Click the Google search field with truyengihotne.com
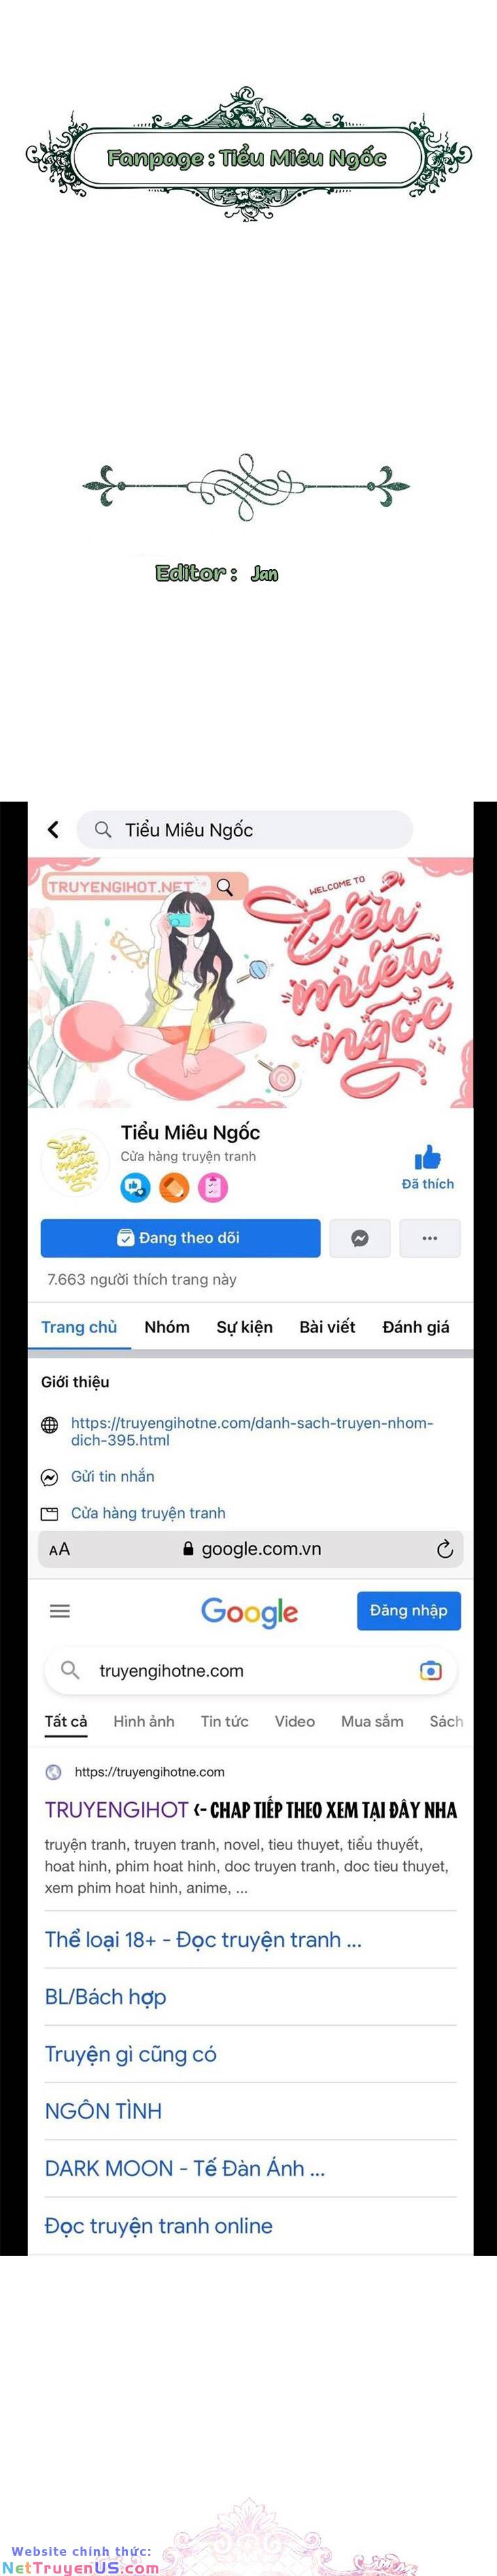497x2576 pixels. point(251,1671)
